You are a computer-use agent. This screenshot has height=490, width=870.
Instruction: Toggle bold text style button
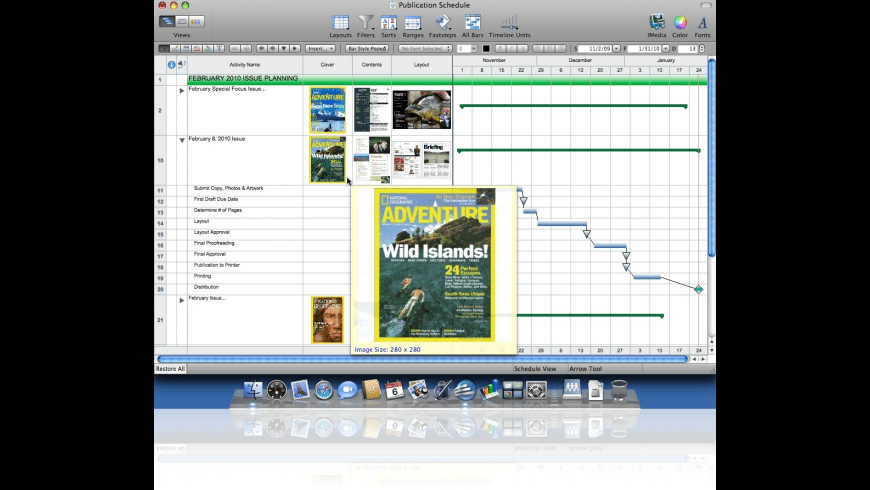(x=500, y=48)
